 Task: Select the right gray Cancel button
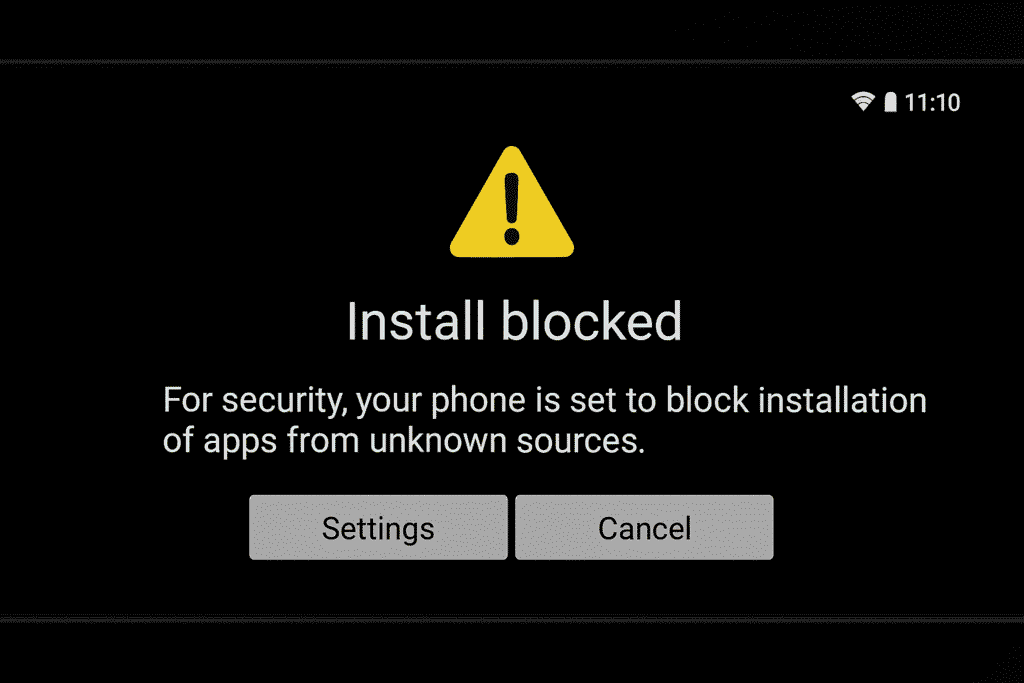(x=644, y=528)
